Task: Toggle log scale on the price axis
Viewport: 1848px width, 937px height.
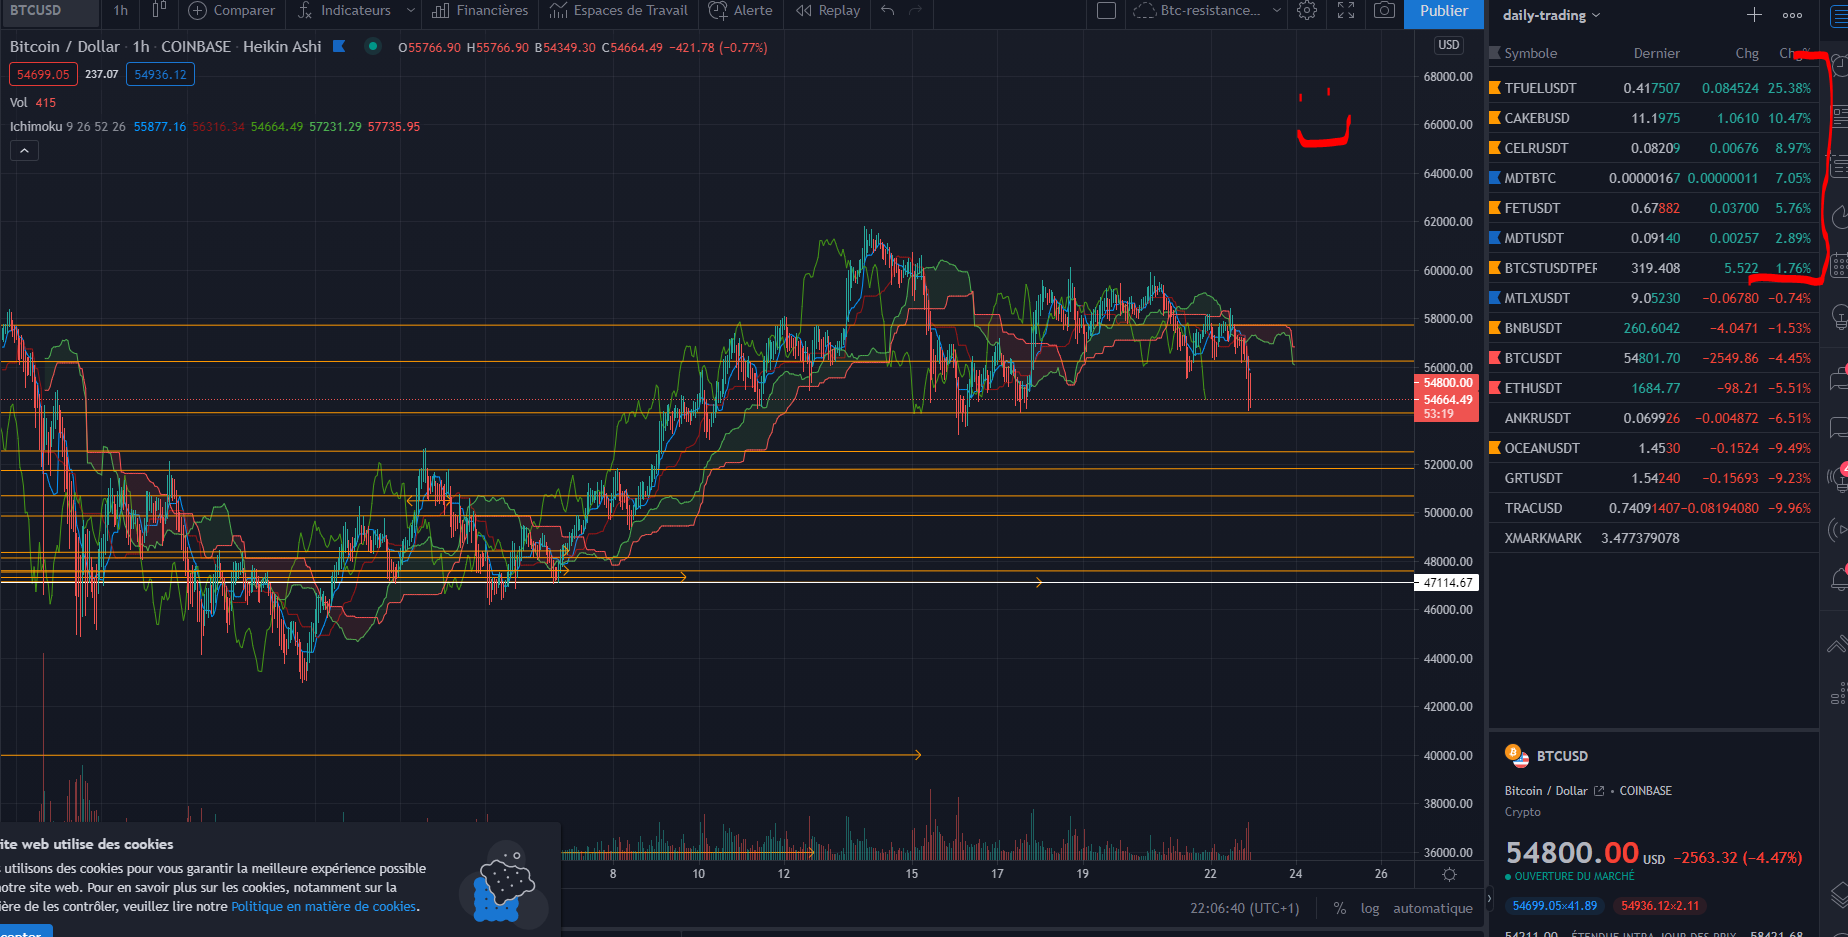Action: tap(1370, 908)
